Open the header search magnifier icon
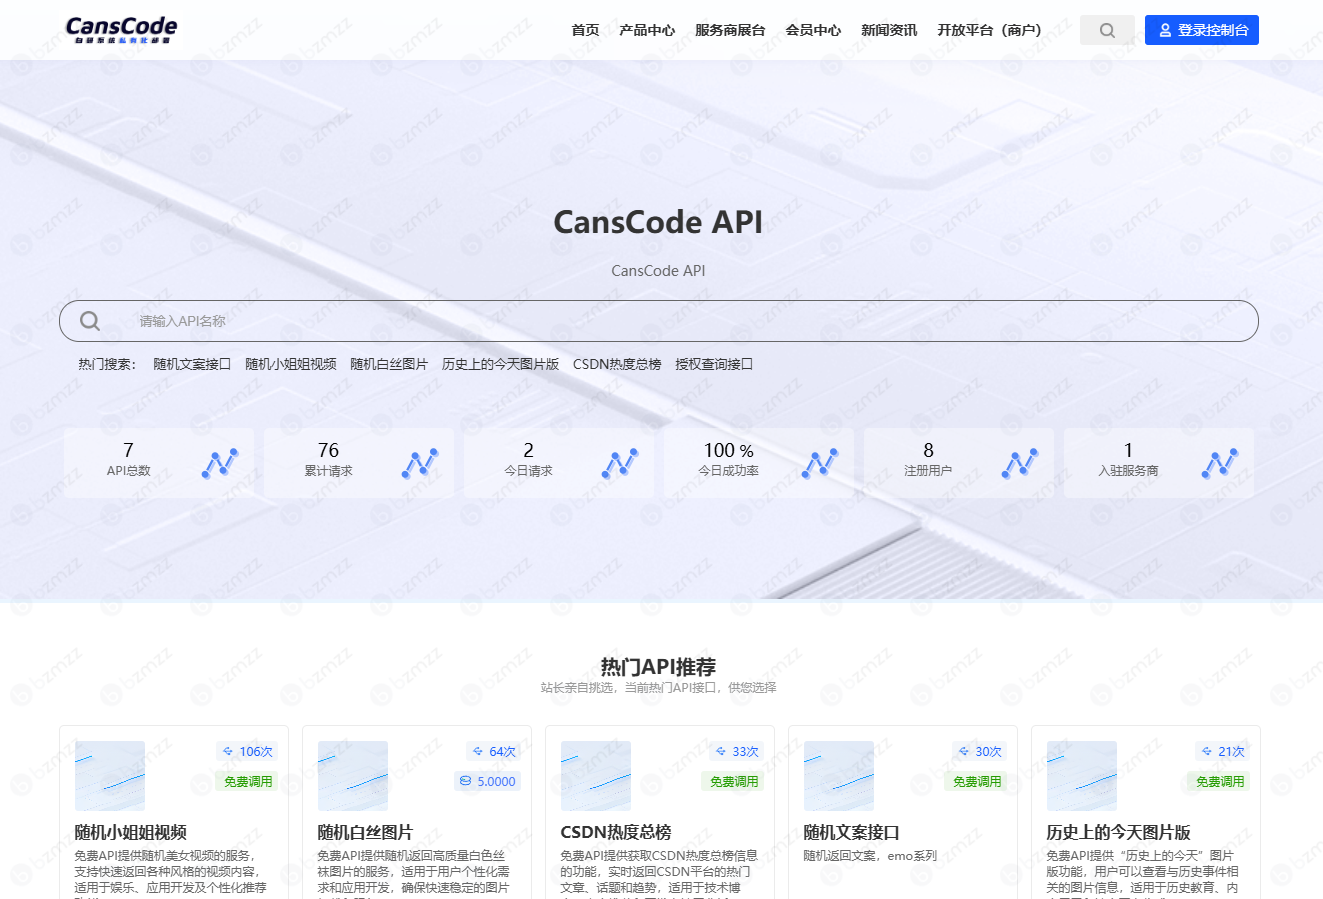This screenshot has width=1323, height=899. (1107, 30)
